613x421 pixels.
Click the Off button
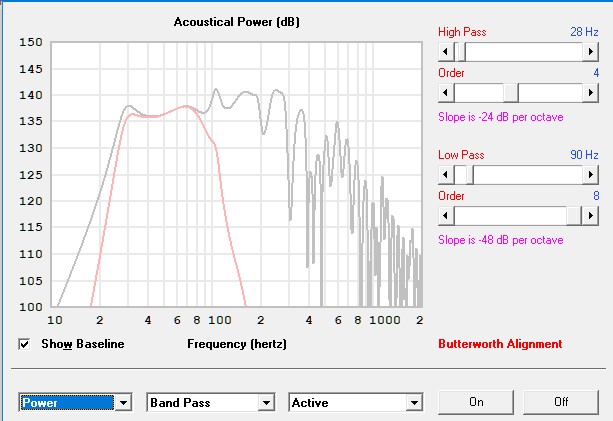(561, 402)
